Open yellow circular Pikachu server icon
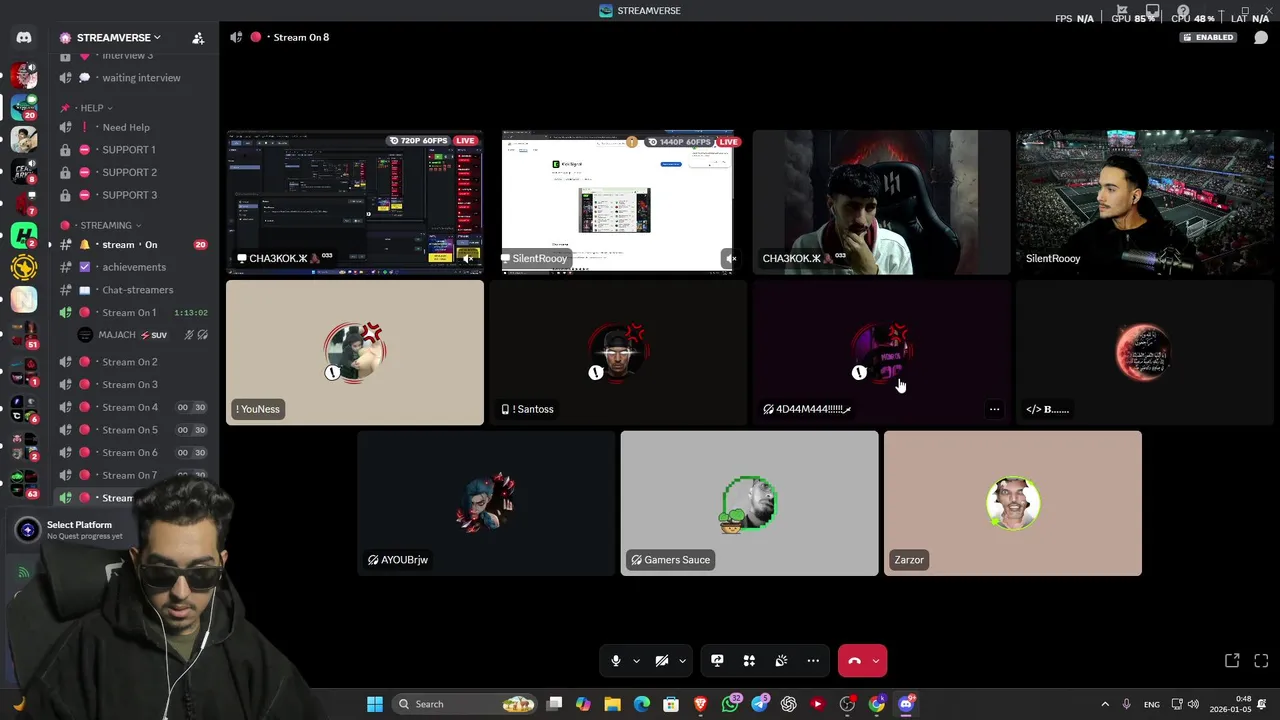The image size is (1280, 720). (x=24, y=267)
